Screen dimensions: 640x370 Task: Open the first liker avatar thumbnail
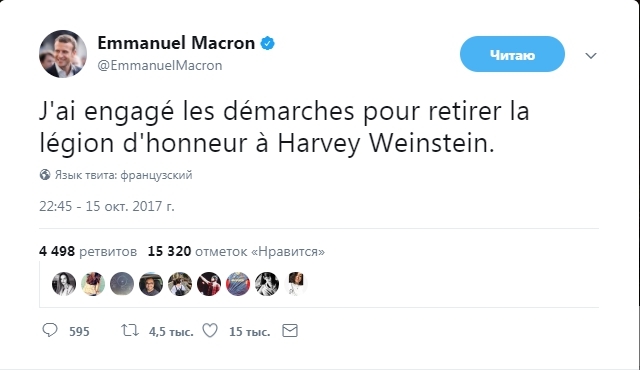pos(64,284)
